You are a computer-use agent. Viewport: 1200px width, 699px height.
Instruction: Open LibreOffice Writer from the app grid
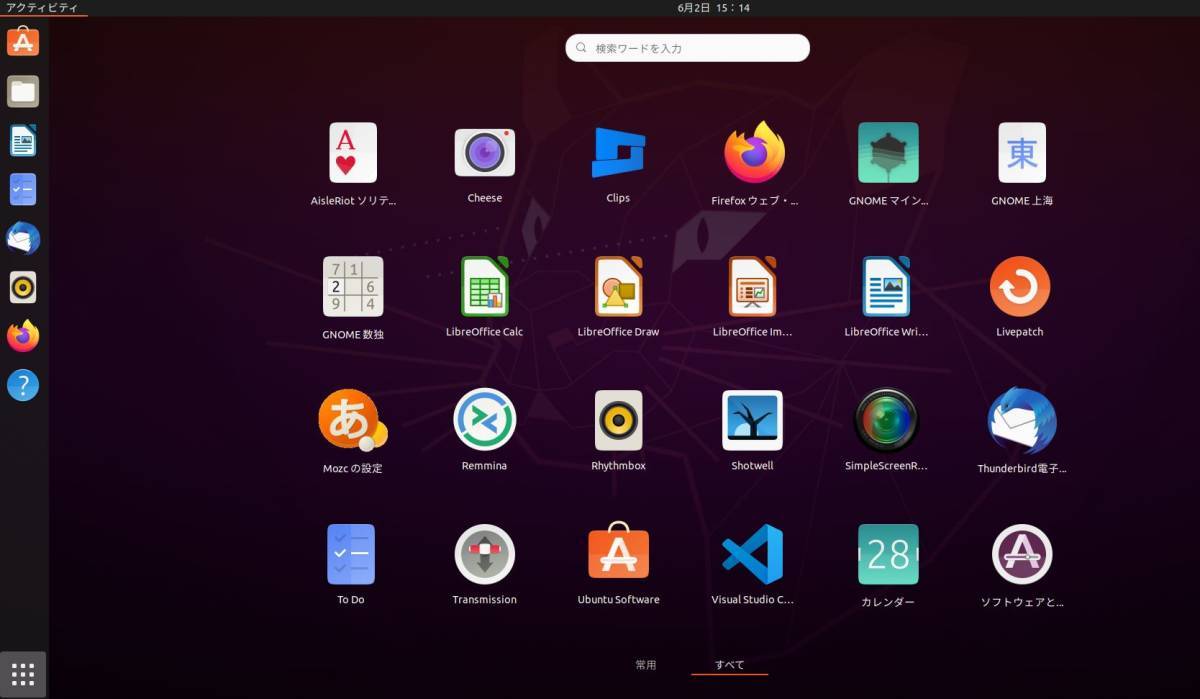(x=886, y=286)
